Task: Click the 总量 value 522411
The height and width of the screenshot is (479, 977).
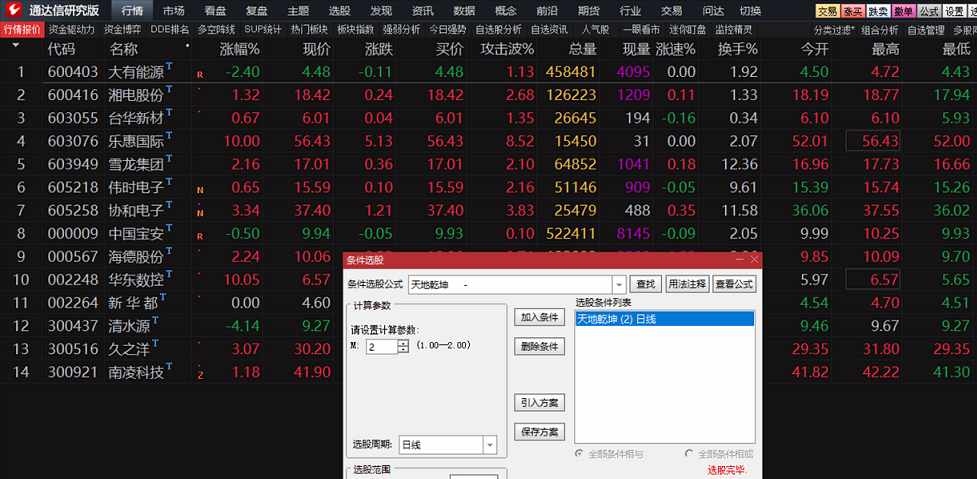Action: [571, 234]
